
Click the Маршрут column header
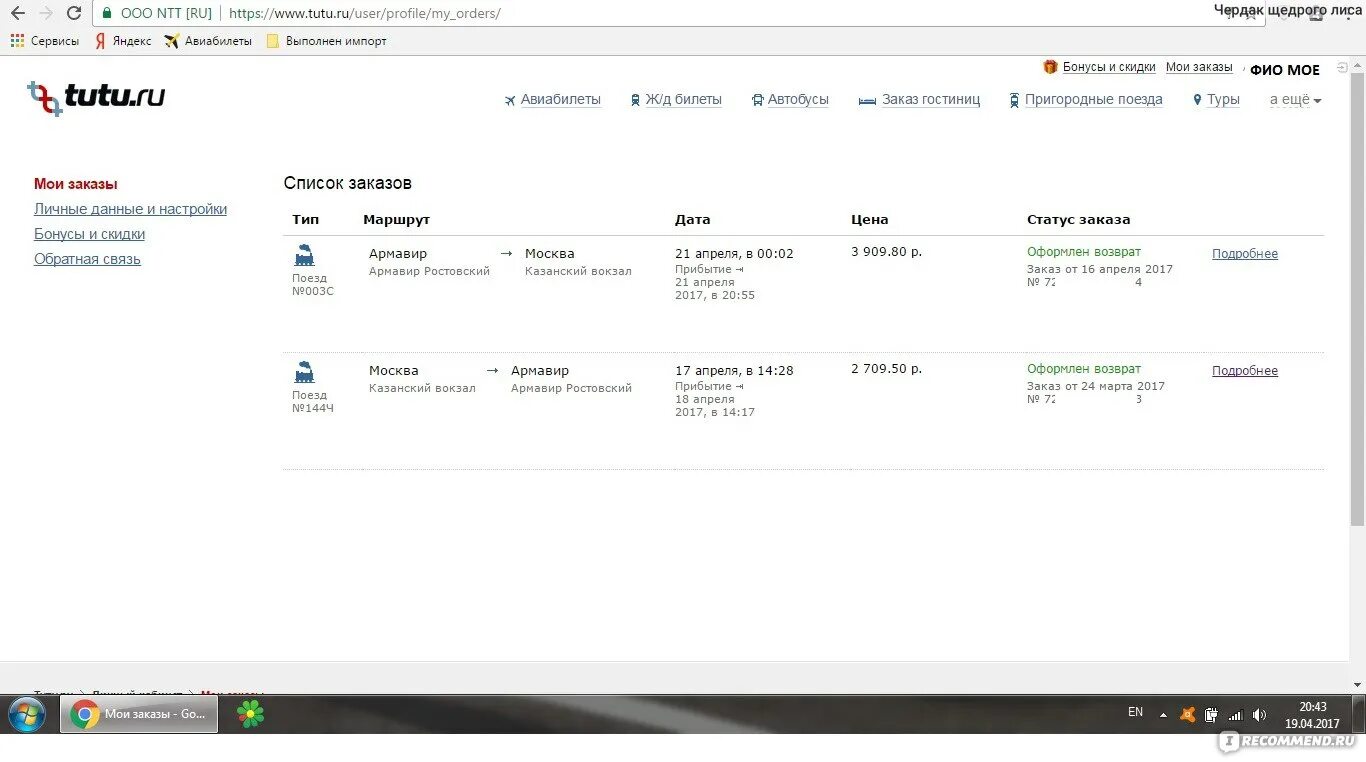pos(396,220)
